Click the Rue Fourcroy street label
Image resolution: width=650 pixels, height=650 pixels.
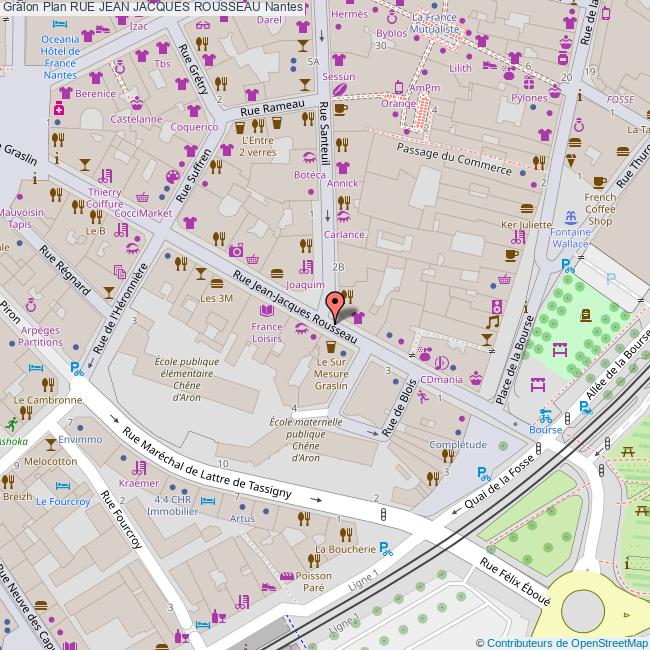(x=121, y=519)
